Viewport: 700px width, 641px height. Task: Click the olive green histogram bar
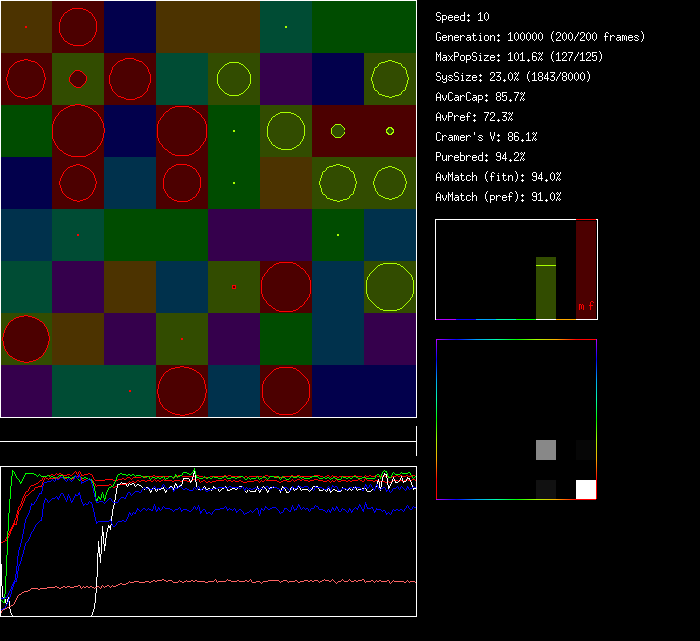tap(546, 288)
